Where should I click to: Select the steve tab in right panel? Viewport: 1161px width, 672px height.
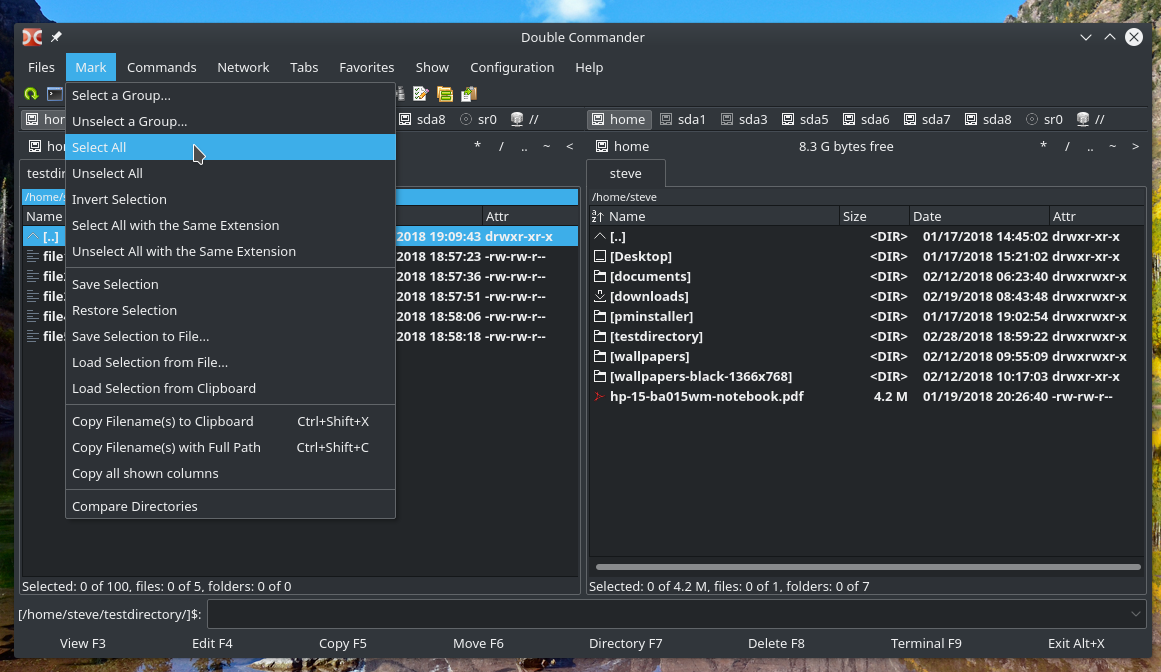(x=626, y=173)
